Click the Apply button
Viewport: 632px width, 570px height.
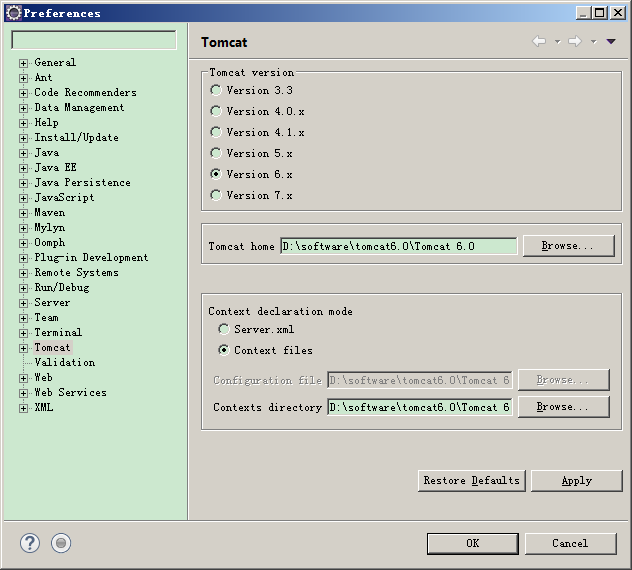point(577,481)
